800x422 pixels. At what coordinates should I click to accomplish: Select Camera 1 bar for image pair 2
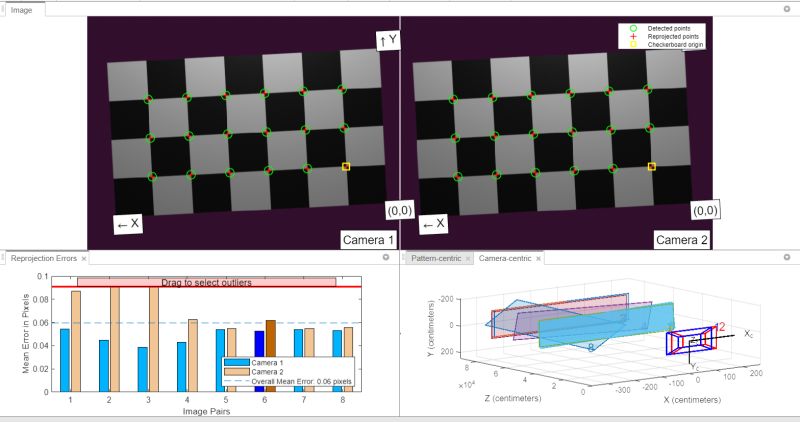click(104, 366)
